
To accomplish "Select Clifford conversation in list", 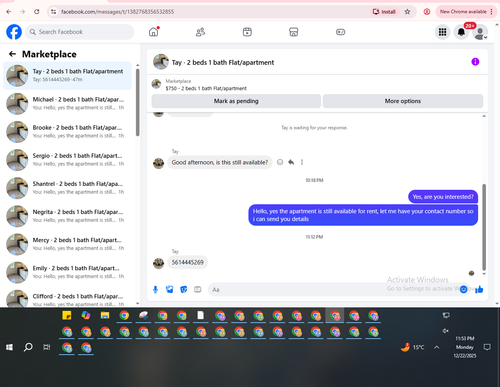I will tap(67, 298).
